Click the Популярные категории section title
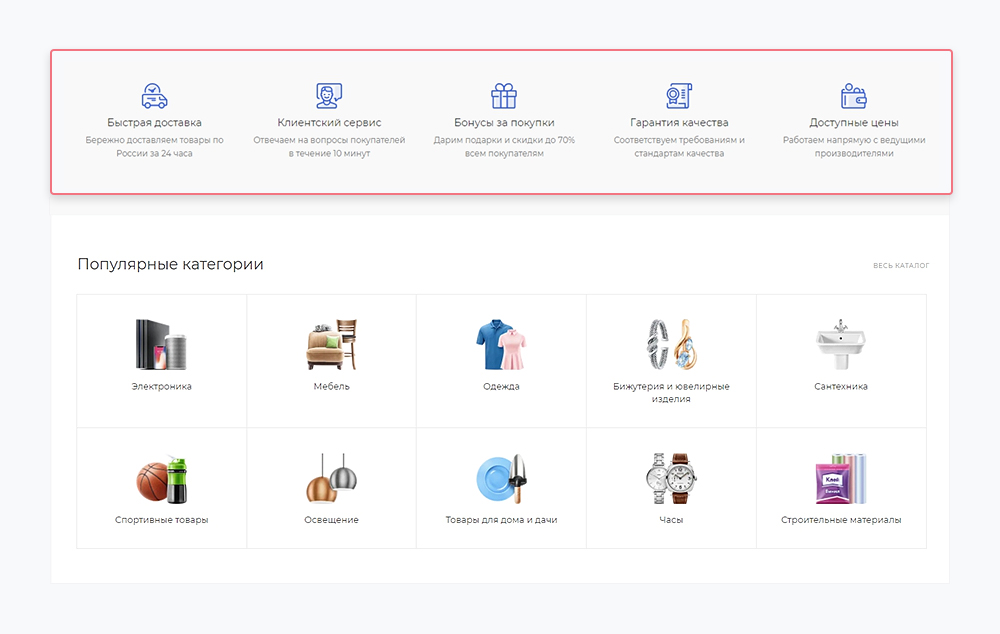The height and width of the screenshot is (634, 1000). [170, 265]
